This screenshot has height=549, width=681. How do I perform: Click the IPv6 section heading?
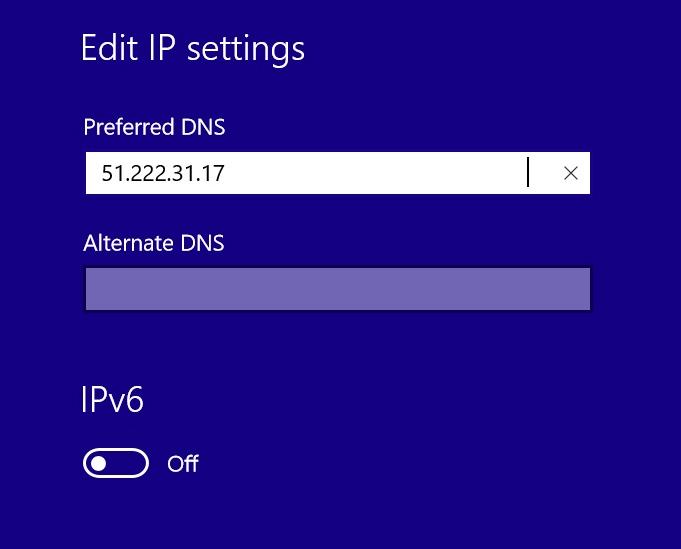pos(112,399)
